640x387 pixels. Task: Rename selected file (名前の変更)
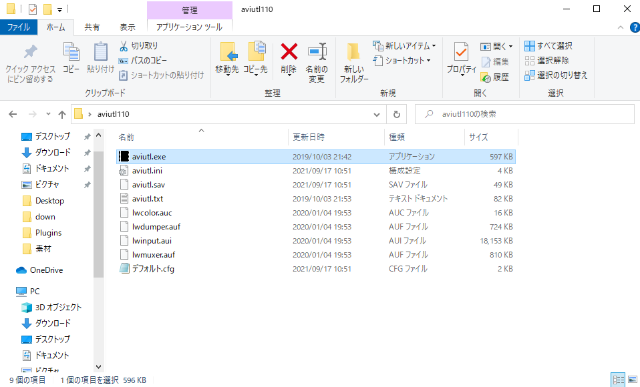[317, 62]
